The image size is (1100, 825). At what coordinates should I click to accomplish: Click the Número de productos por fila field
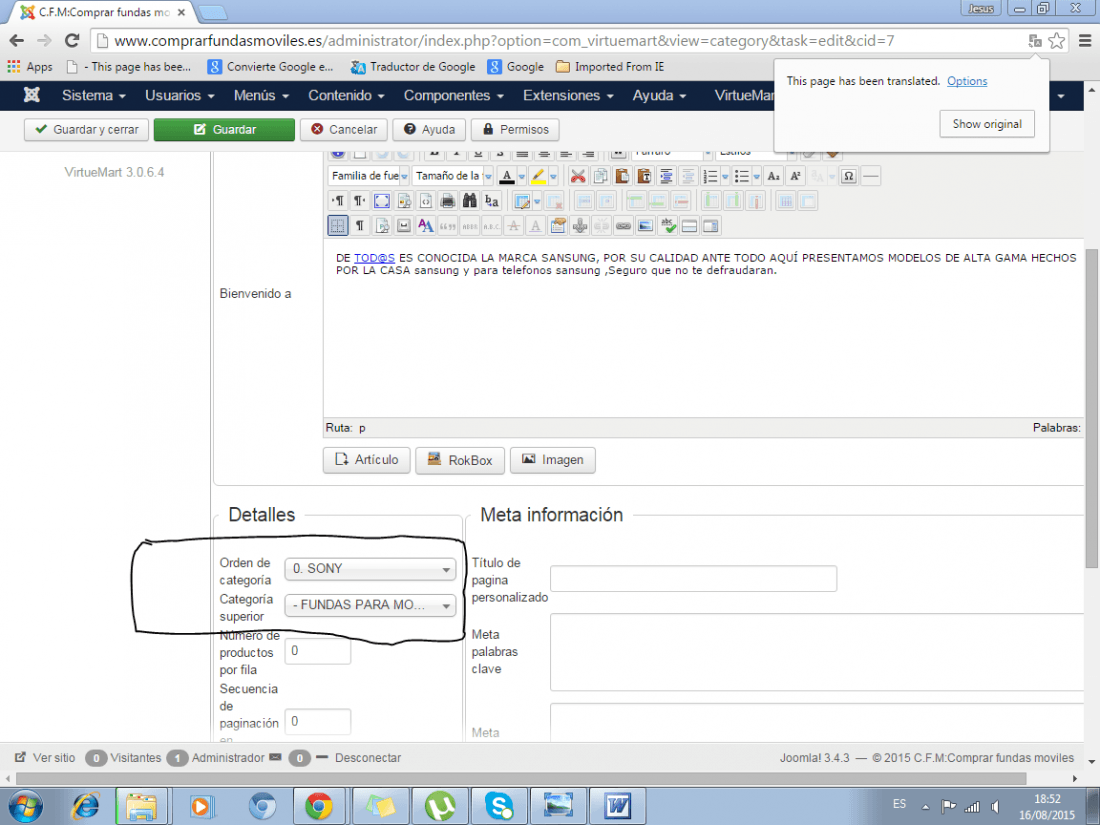(x=317, y=651)
